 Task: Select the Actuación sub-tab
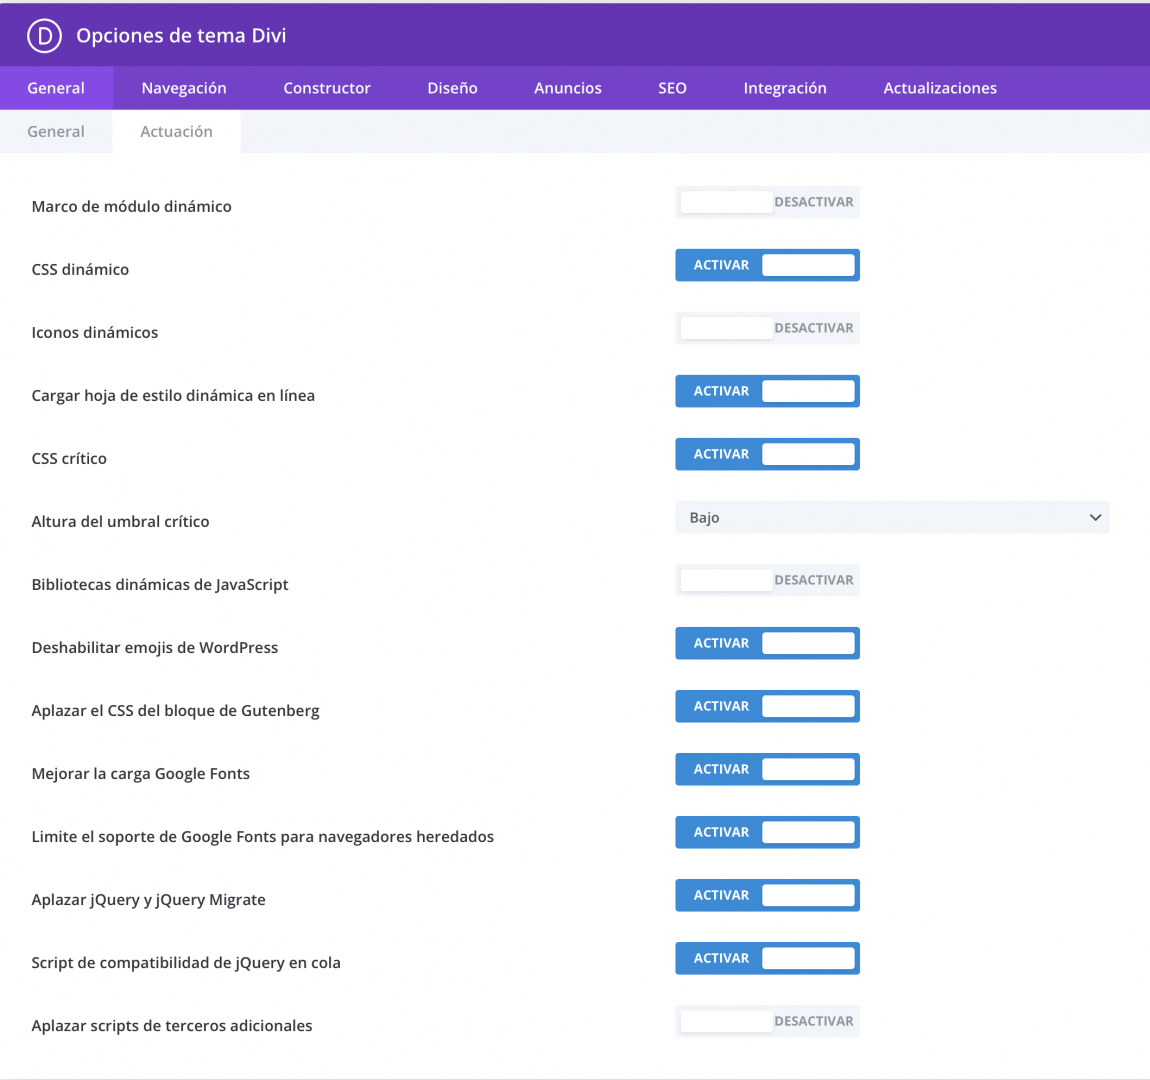tap(176, 131)
